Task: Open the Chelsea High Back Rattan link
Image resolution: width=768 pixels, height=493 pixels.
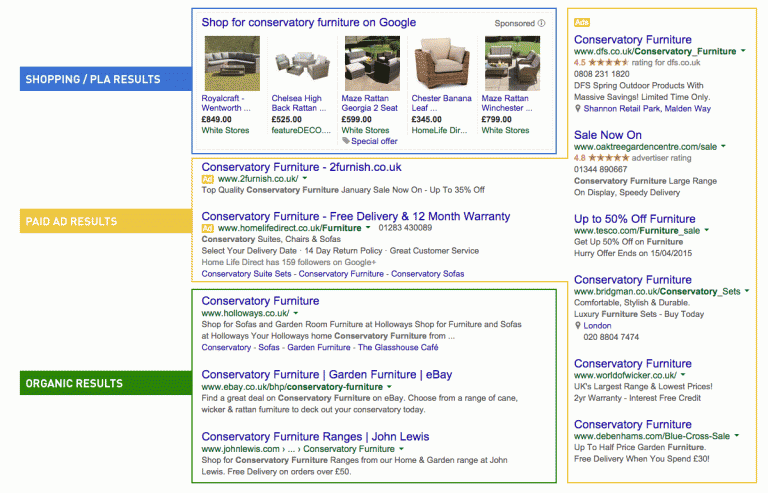Action: 299,103
